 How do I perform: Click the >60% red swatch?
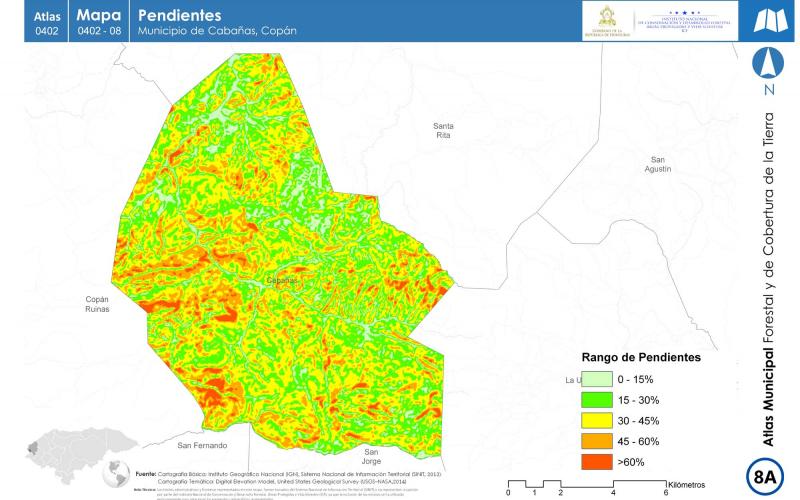tap(596, 462)
